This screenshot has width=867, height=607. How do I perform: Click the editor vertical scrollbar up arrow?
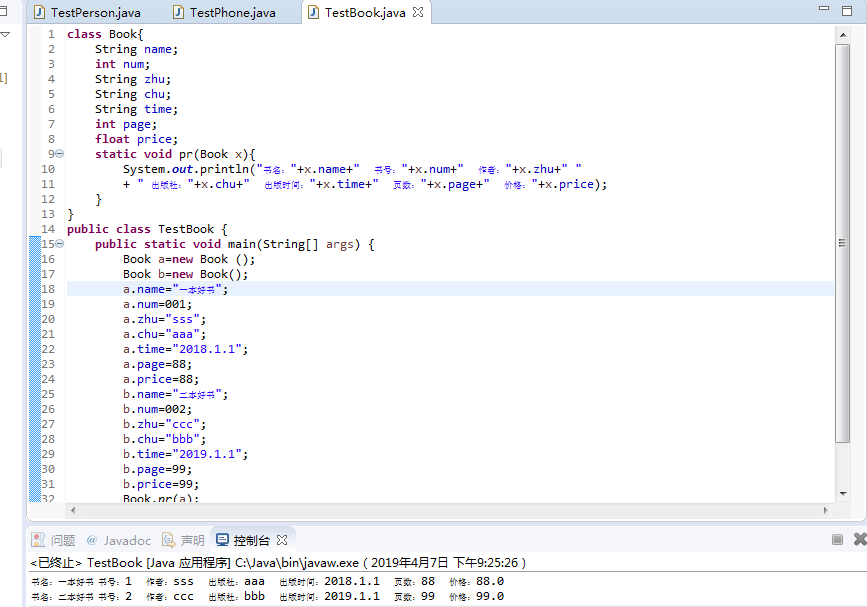[x=843, y=35]
